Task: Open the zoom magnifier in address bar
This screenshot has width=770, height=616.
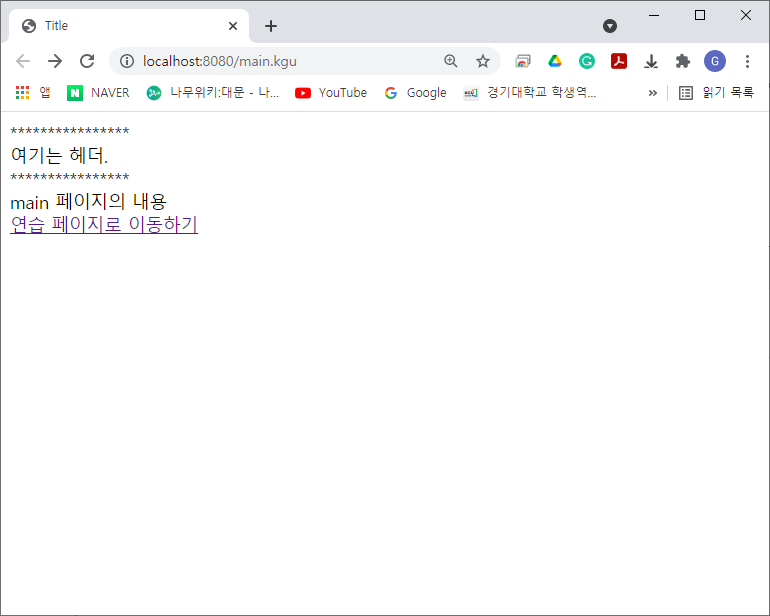Action: (x=451, y=61)
